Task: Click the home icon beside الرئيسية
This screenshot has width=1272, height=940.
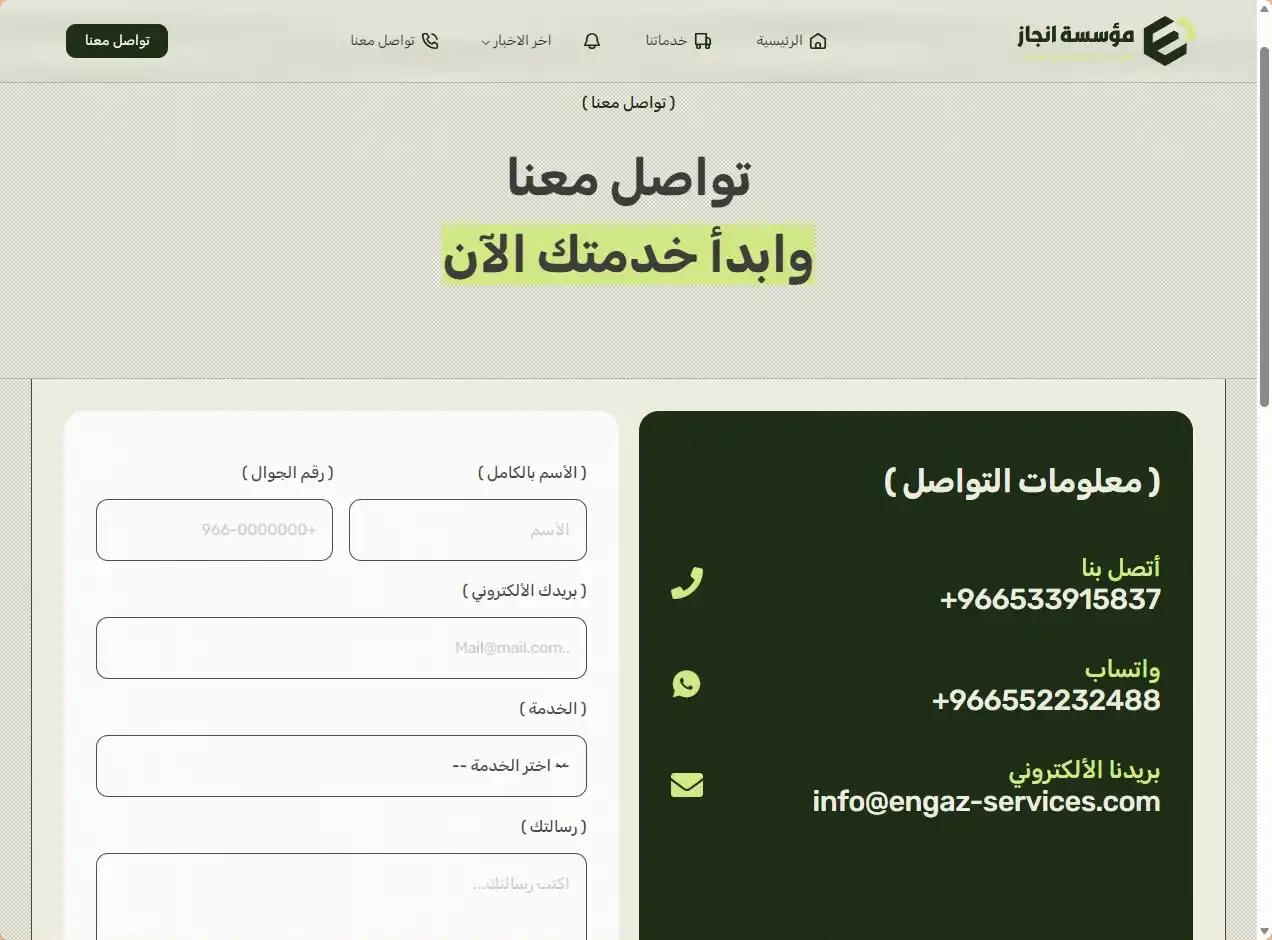Action: [818, 41]
